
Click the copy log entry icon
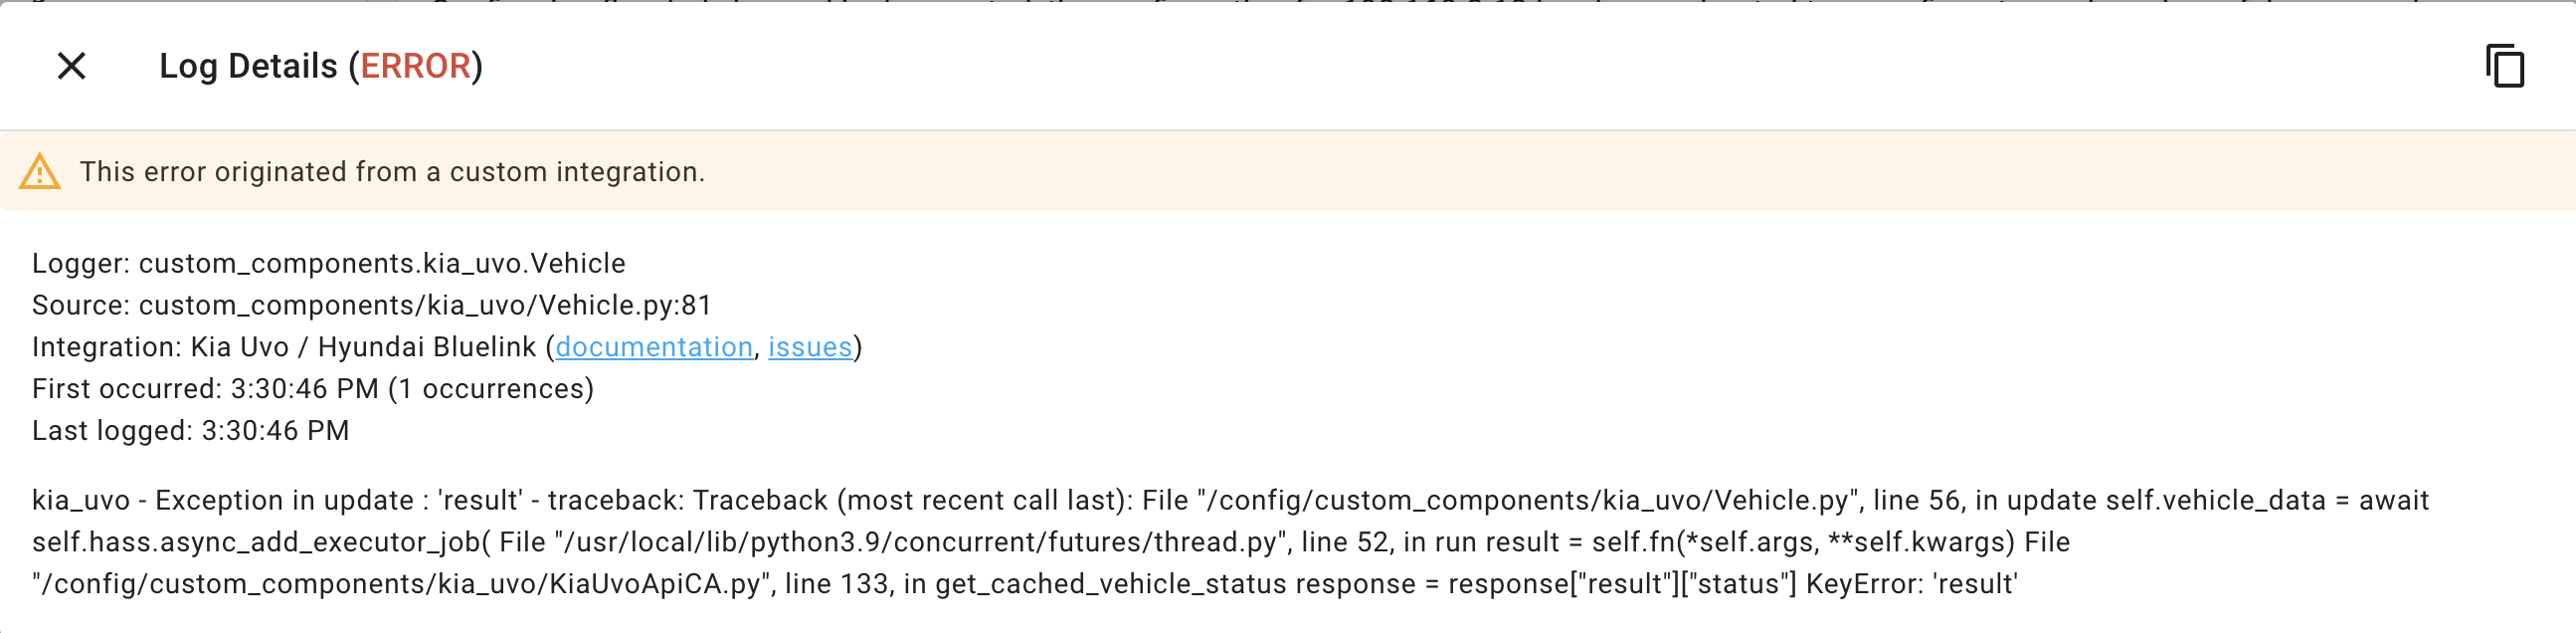click(2504, 68)
